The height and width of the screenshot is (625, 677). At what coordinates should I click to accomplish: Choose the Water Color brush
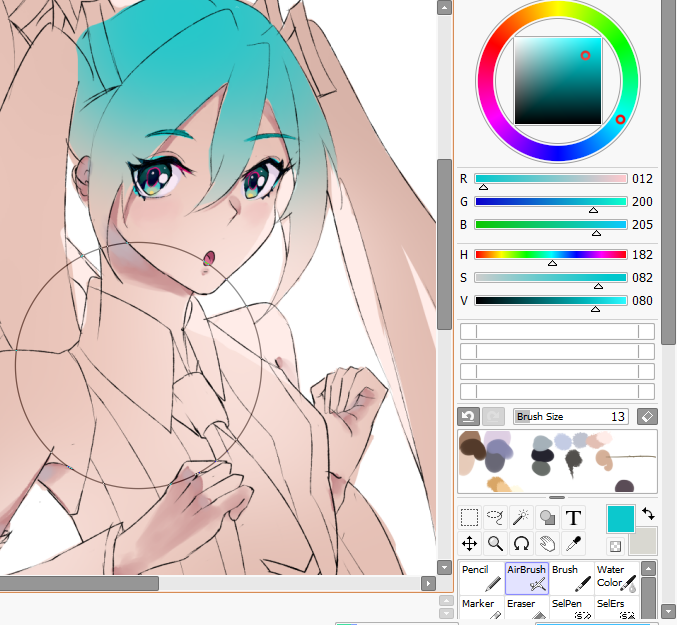coord(617,578)
